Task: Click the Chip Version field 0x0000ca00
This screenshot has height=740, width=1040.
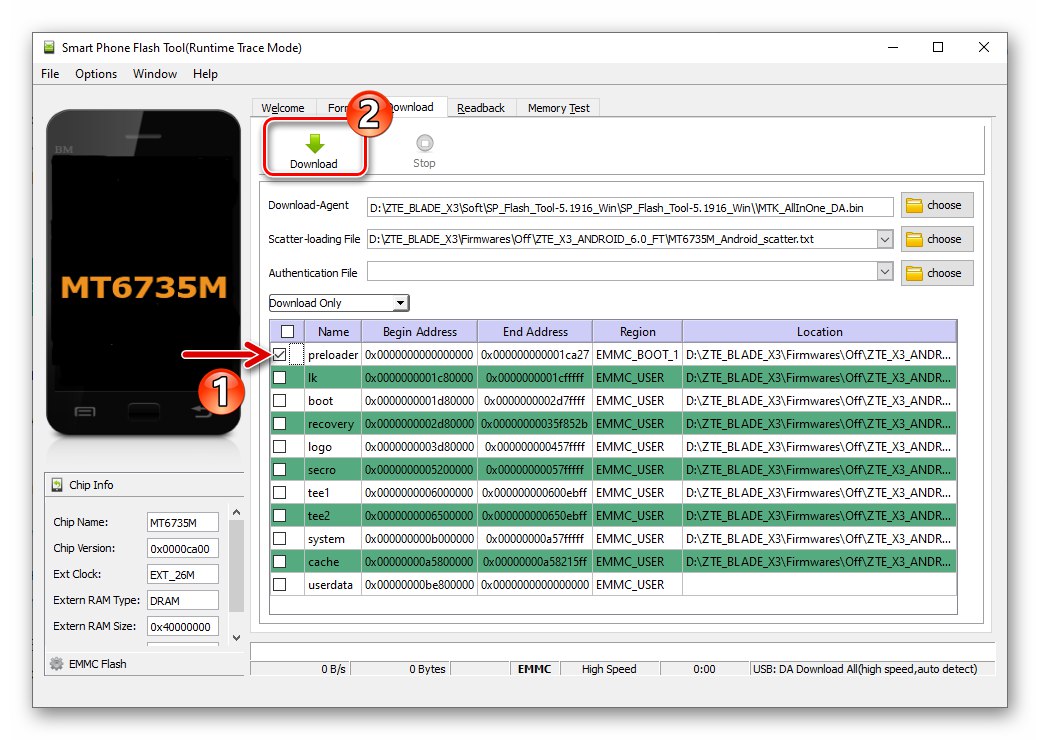Action: pos(182,548)
